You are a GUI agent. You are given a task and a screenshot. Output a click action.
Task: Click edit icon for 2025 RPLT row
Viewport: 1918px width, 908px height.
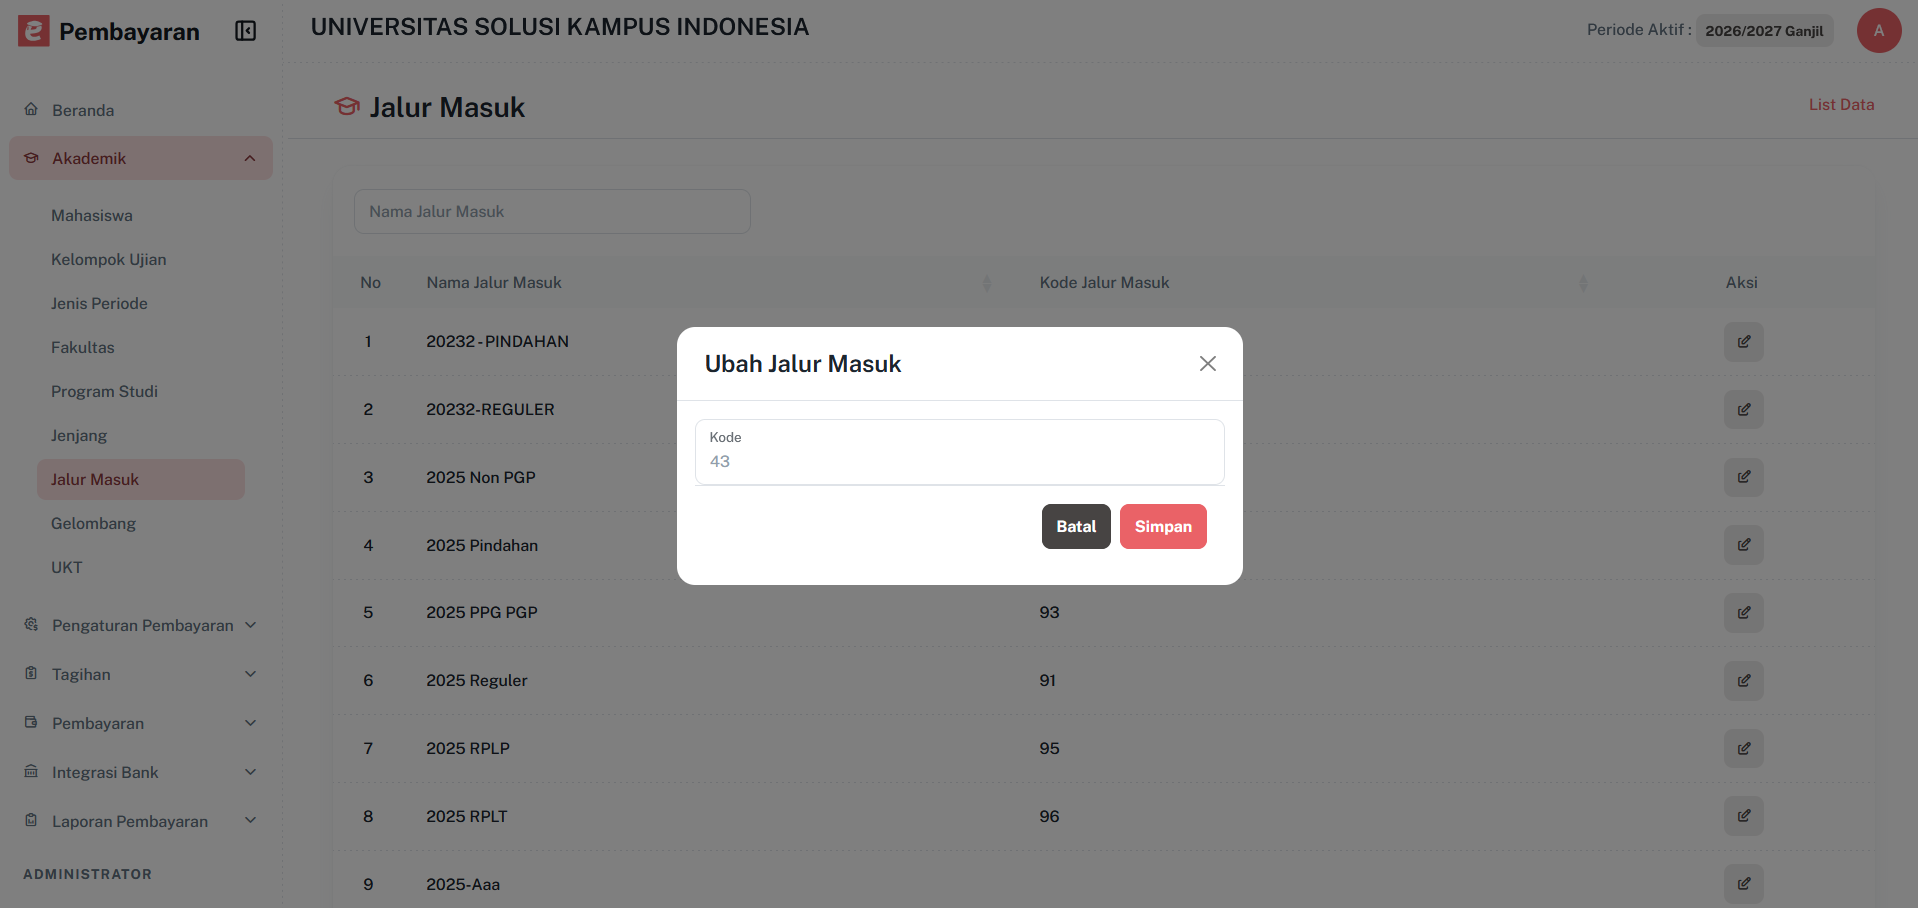[x=1743, y=816]
